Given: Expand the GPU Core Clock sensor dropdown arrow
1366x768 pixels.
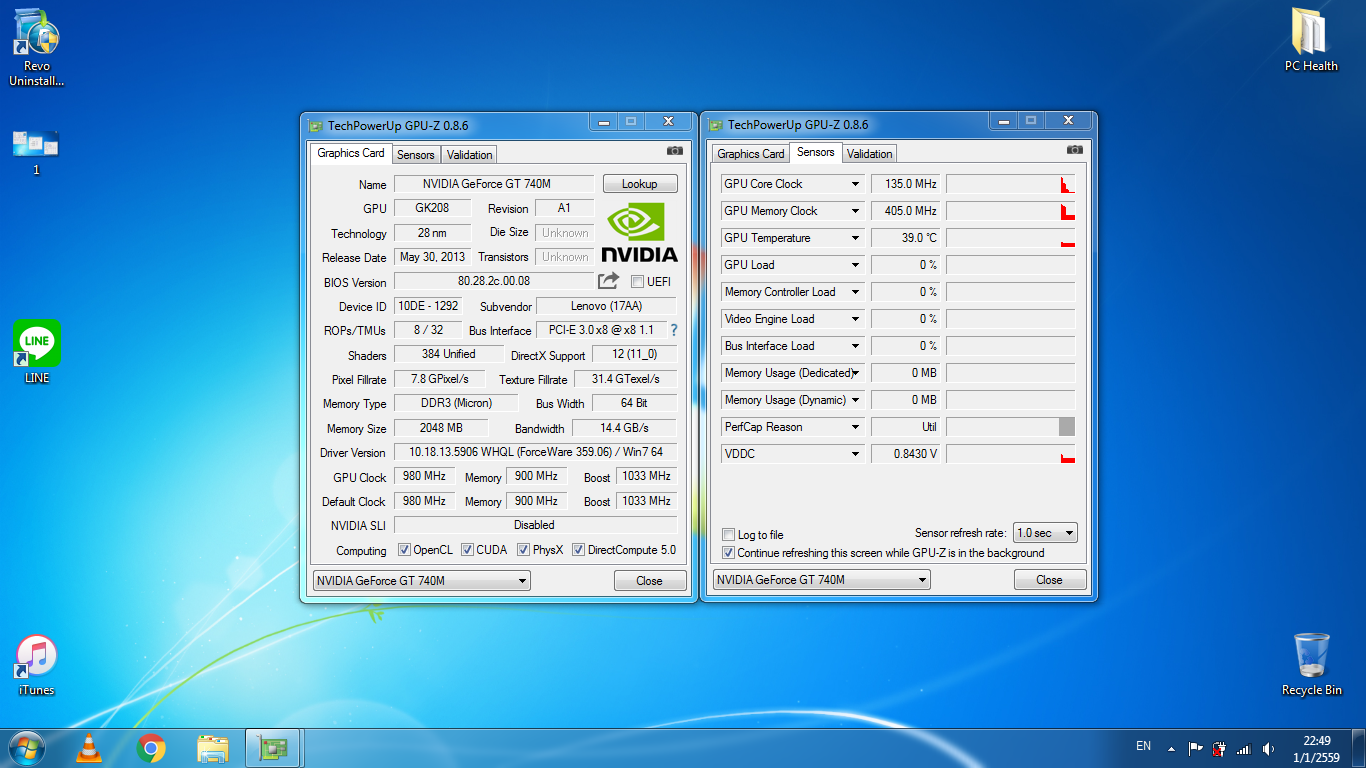Looking at the screenshot, I should tap(856, 184).
